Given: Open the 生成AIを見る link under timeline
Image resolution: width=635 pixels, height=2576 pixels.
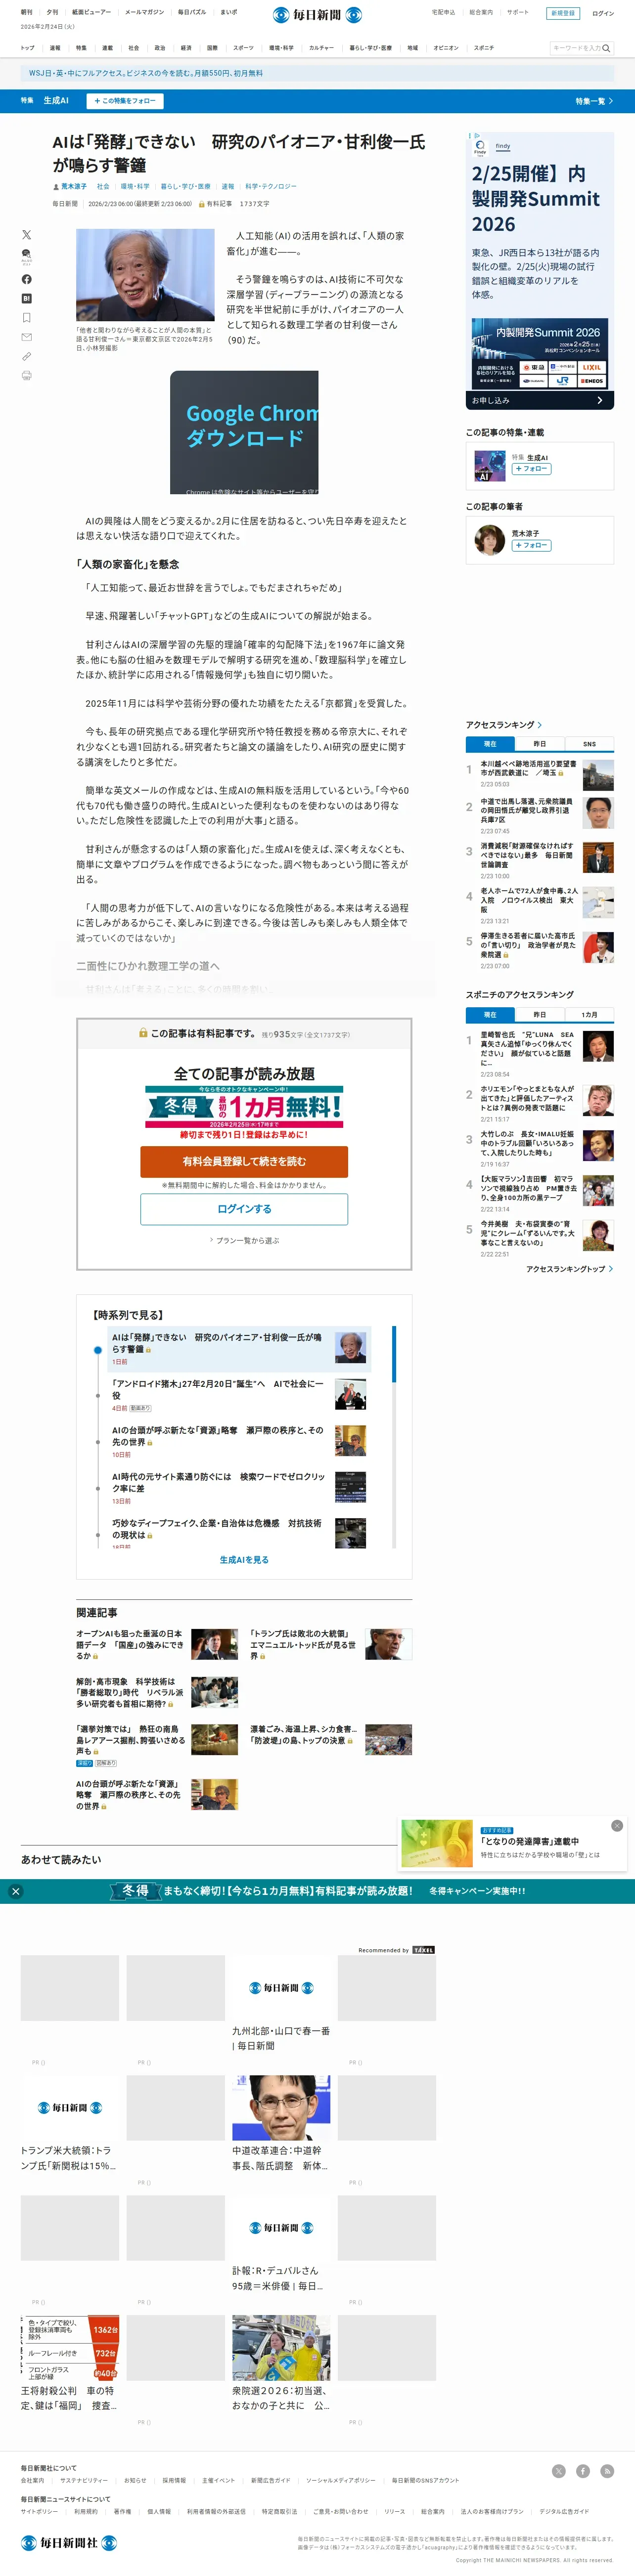Looking at the screenshot, I should [244, 1560].
